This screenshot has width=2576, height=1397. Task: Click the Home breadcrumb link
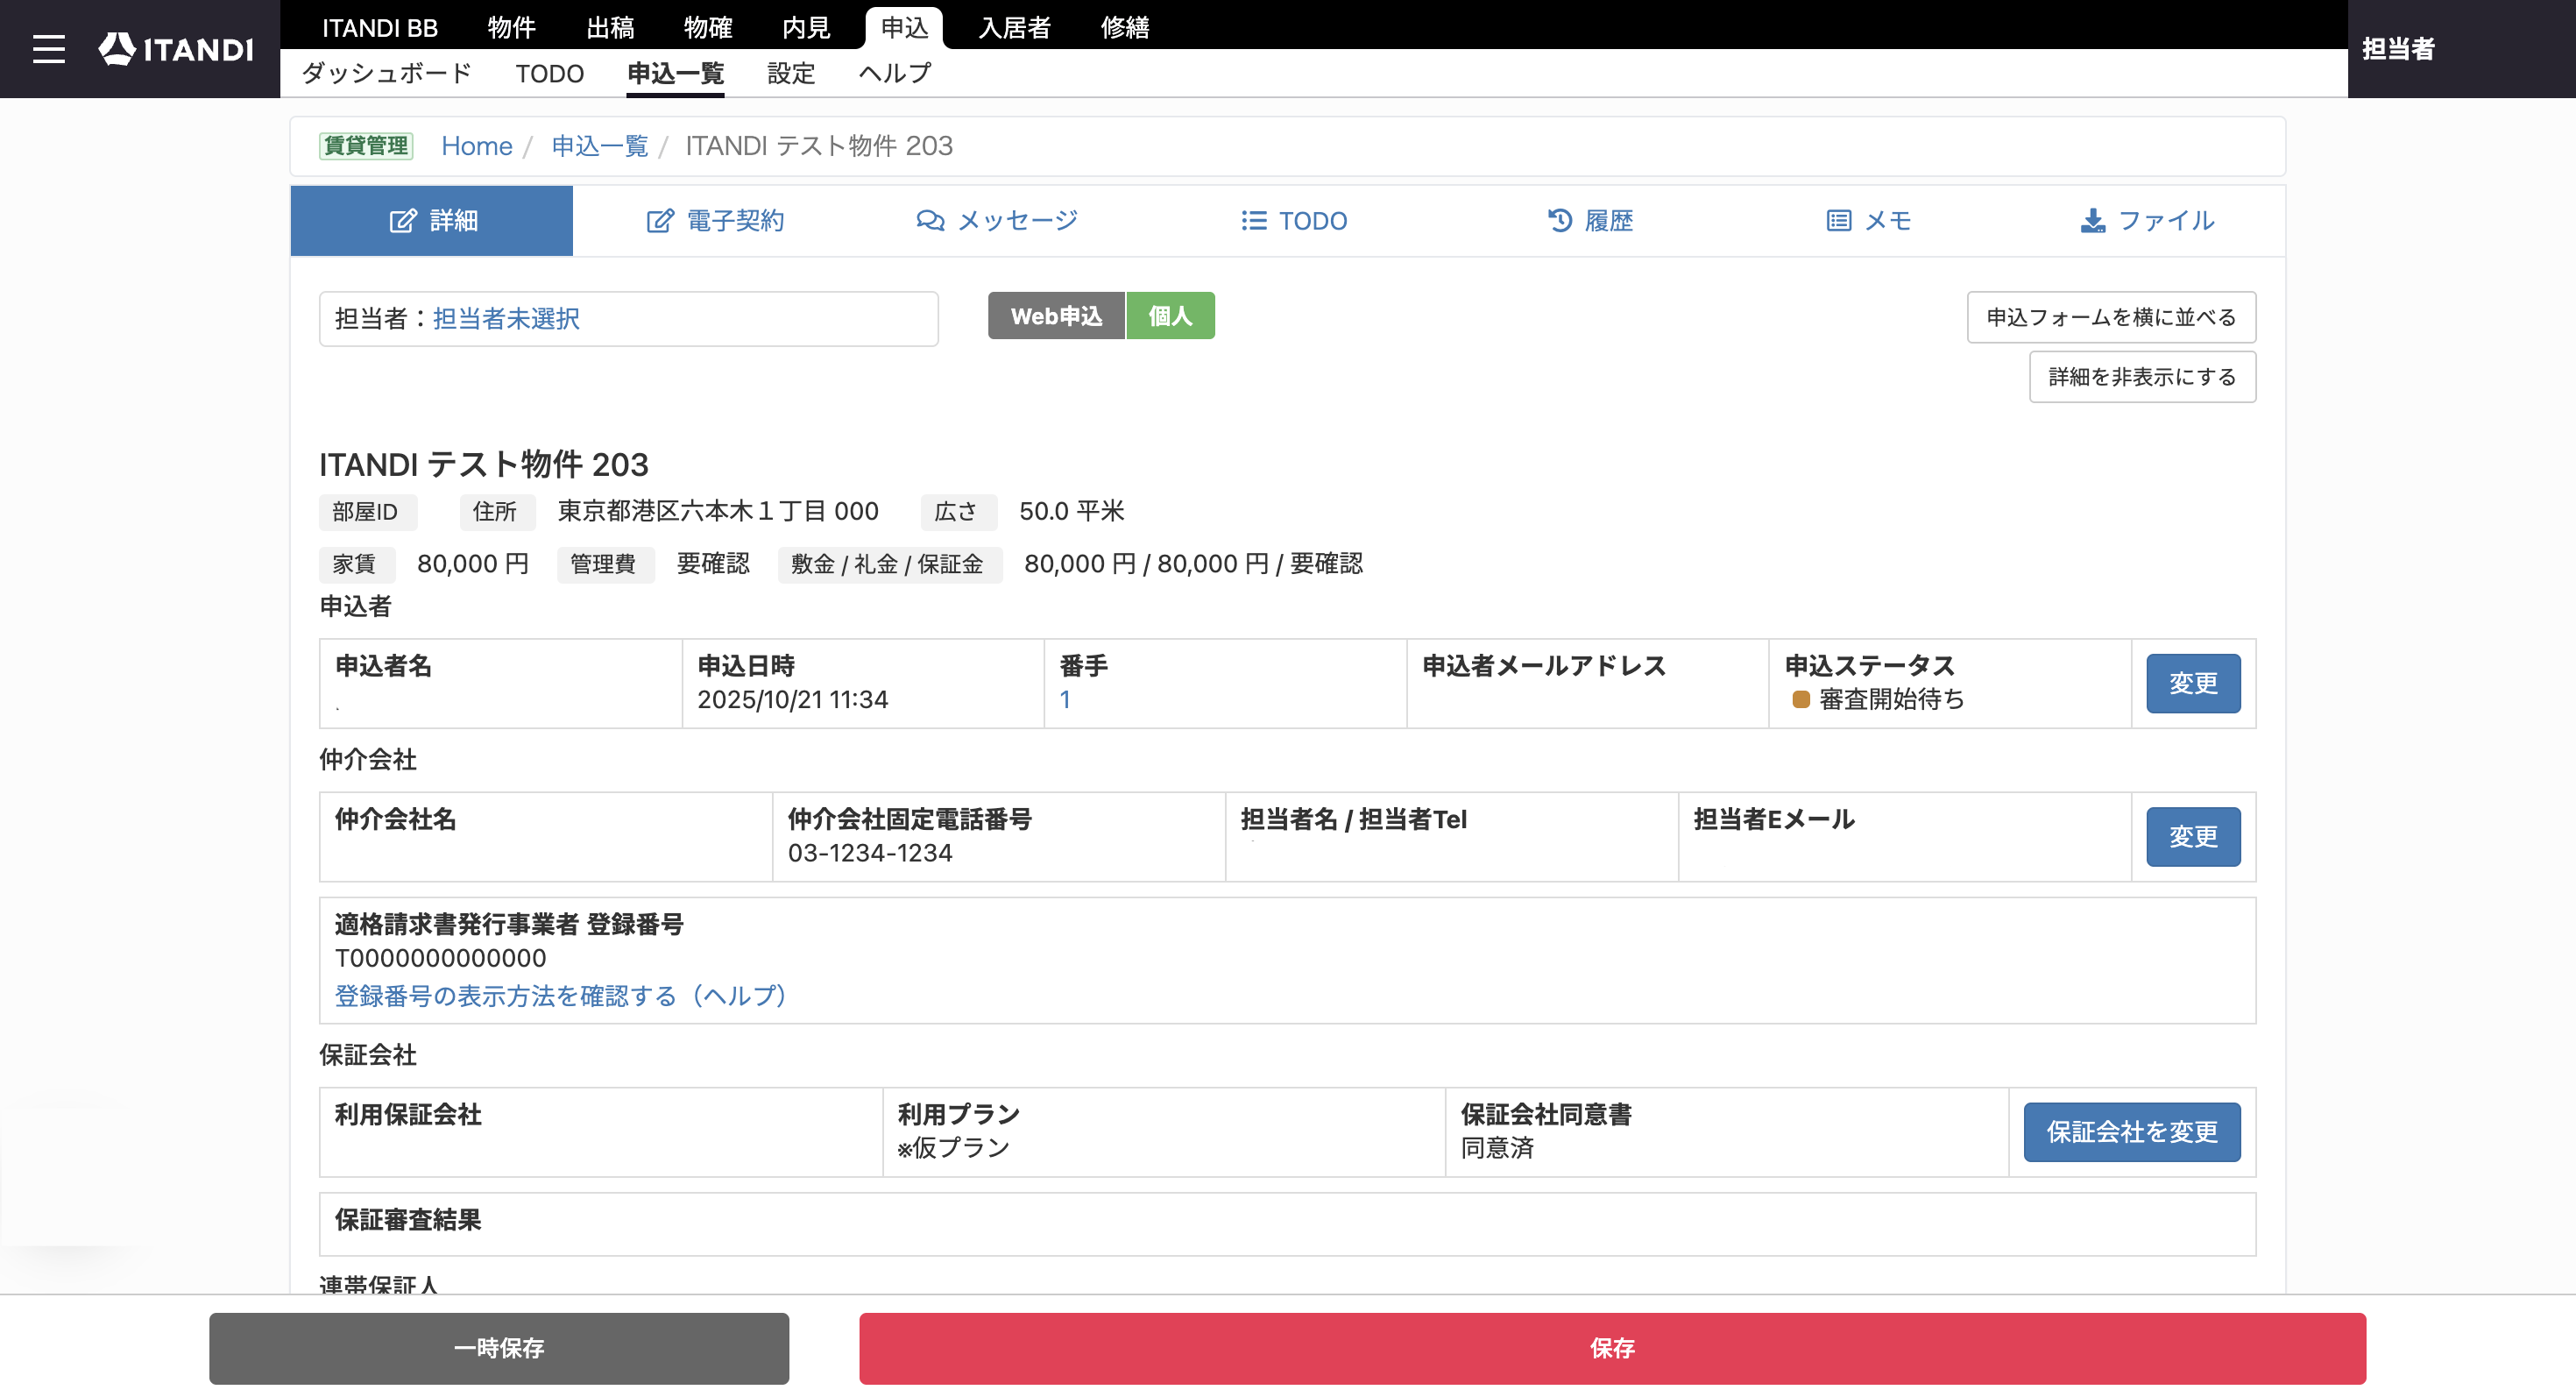click(477, 146)
